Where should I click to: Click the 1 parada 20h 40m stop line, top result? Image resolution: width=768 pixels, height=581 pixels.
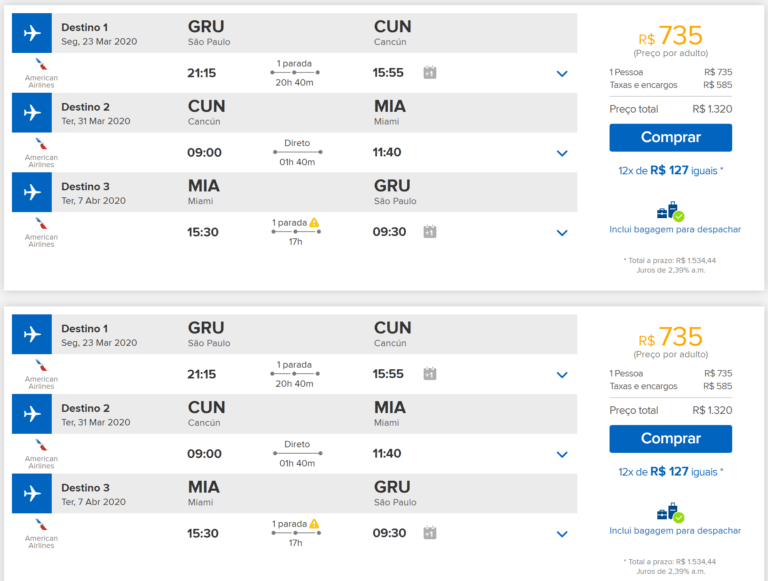click(295, 73)
